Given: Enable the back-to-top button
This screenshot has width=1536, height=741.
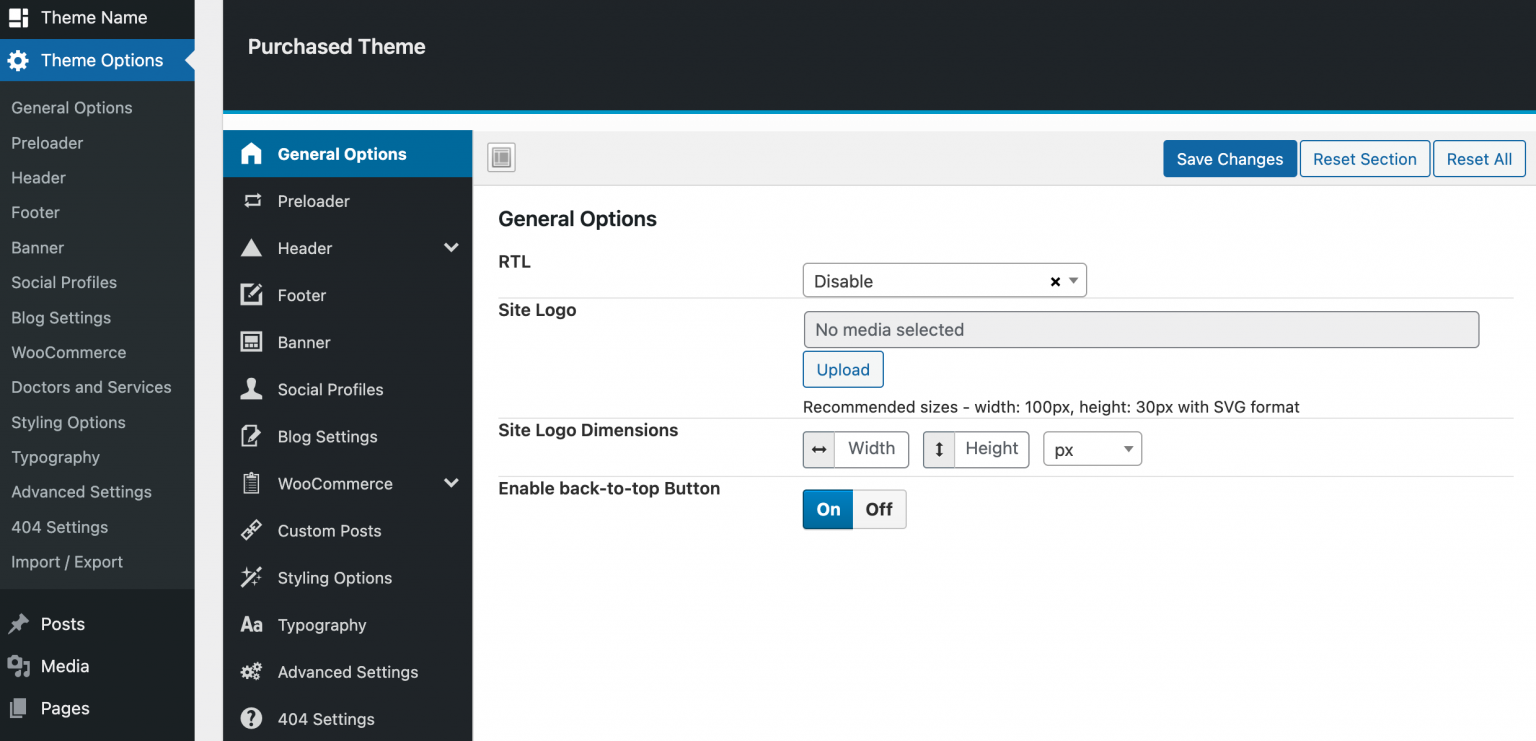Looking at the screenshot, I should (827, 509).
